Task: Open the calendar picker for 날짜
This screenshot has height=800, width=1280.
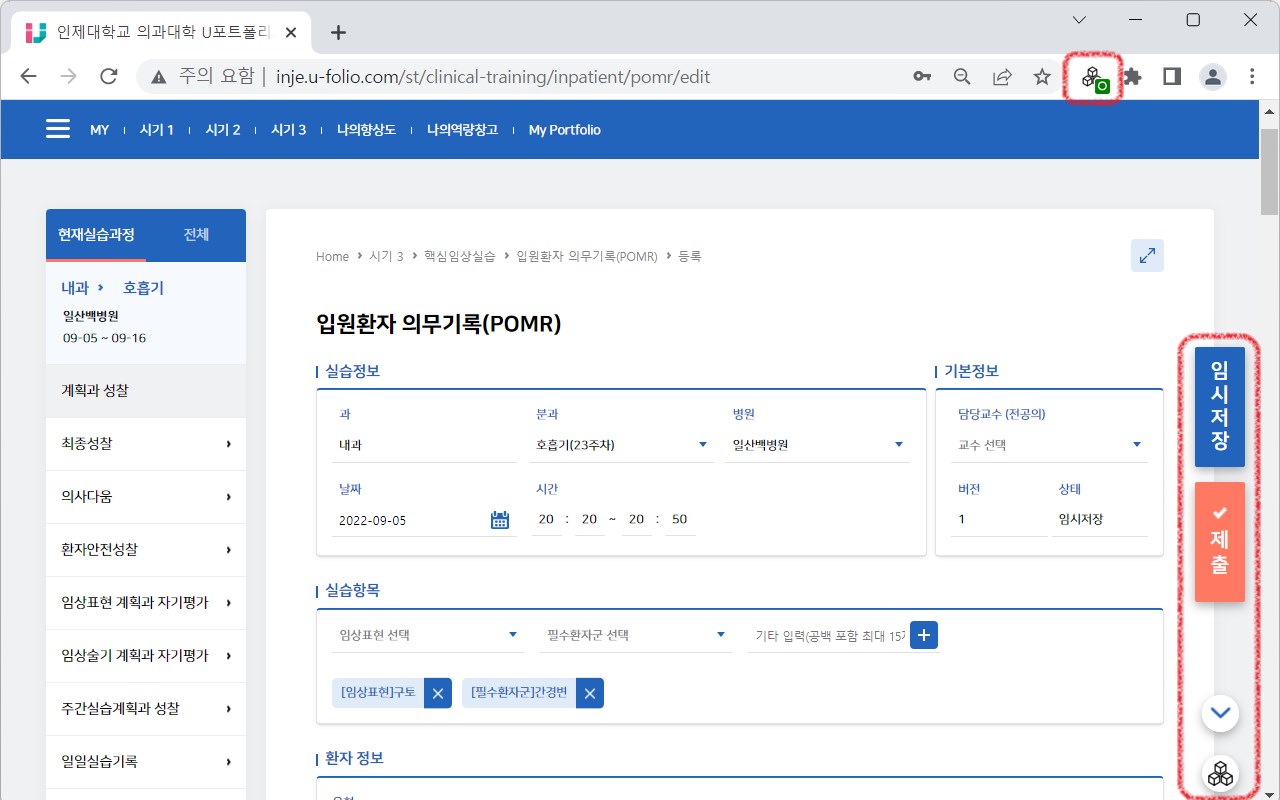Action: click(500, 520)
